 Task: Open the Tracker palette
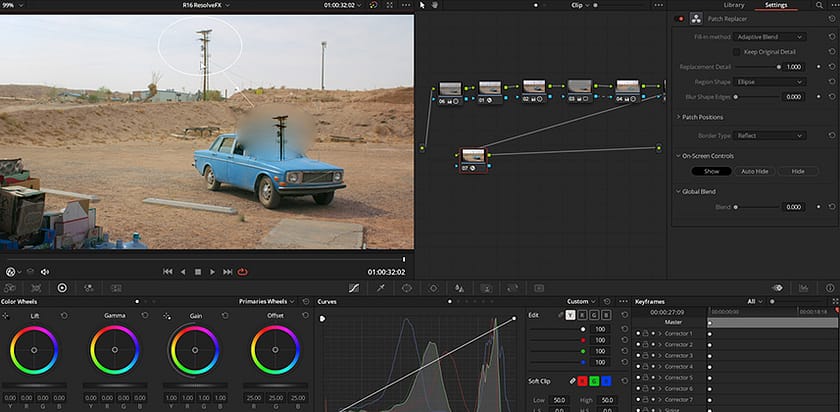(x=434, y=288)
